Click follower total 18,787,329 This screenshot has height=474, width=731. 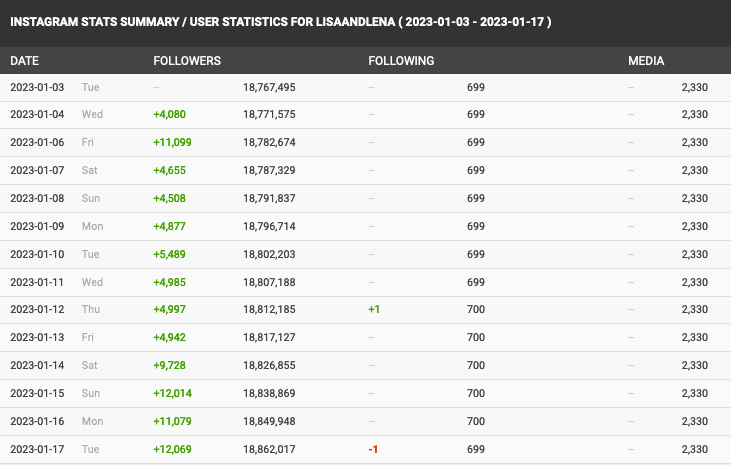[x=269, y=170]
